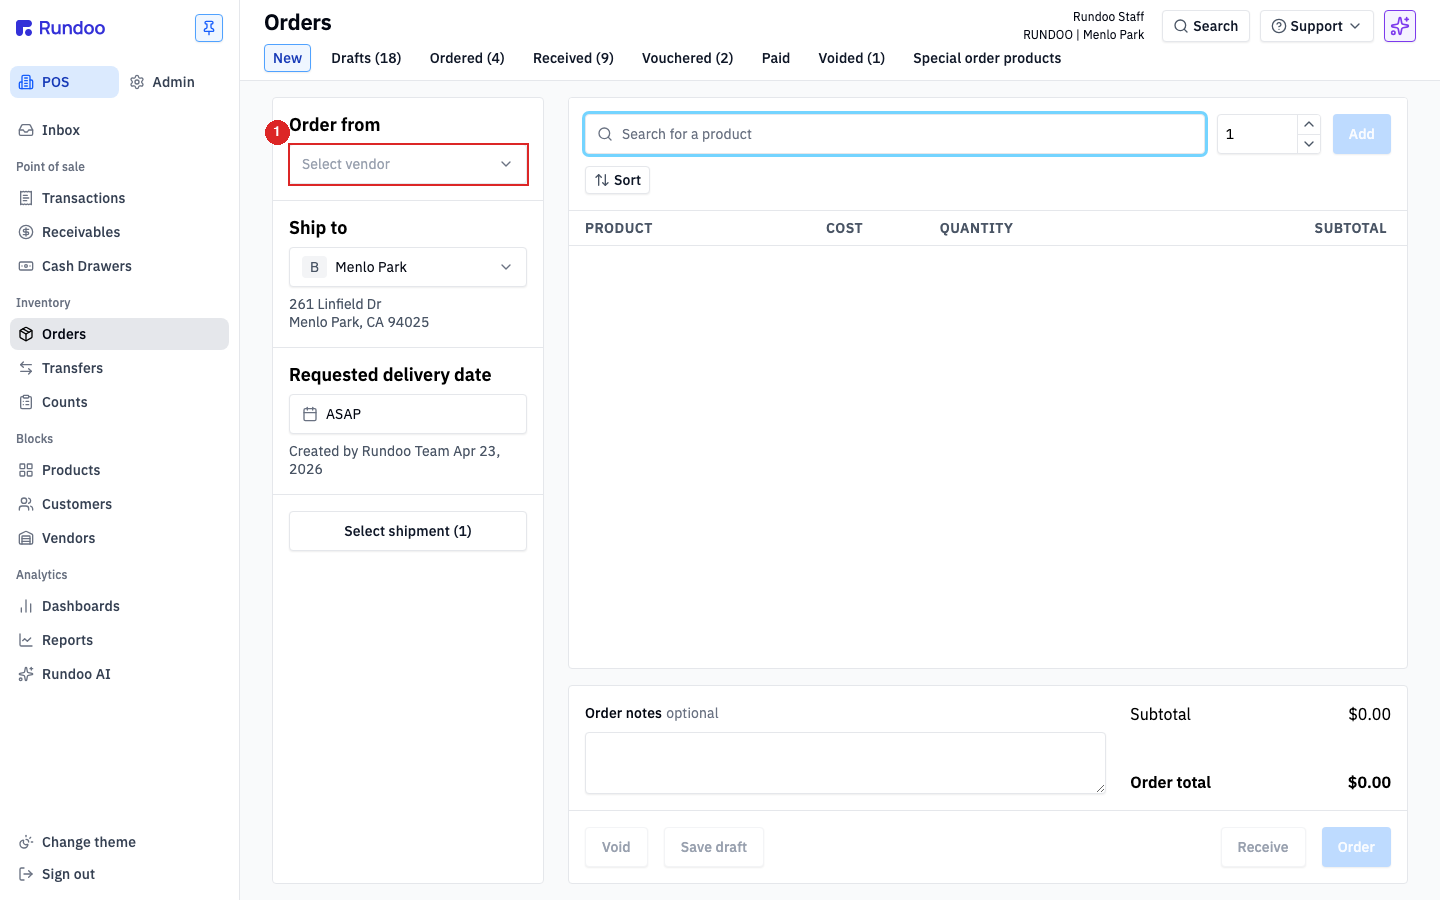Click the SUBTOTAL column header

click(x=1350, y=228)
